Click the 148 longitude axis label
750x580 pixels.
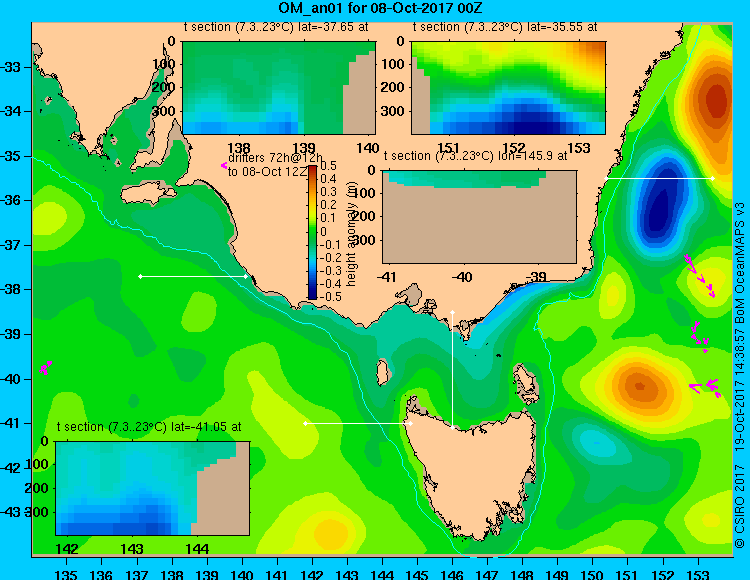tap(522, 574)
